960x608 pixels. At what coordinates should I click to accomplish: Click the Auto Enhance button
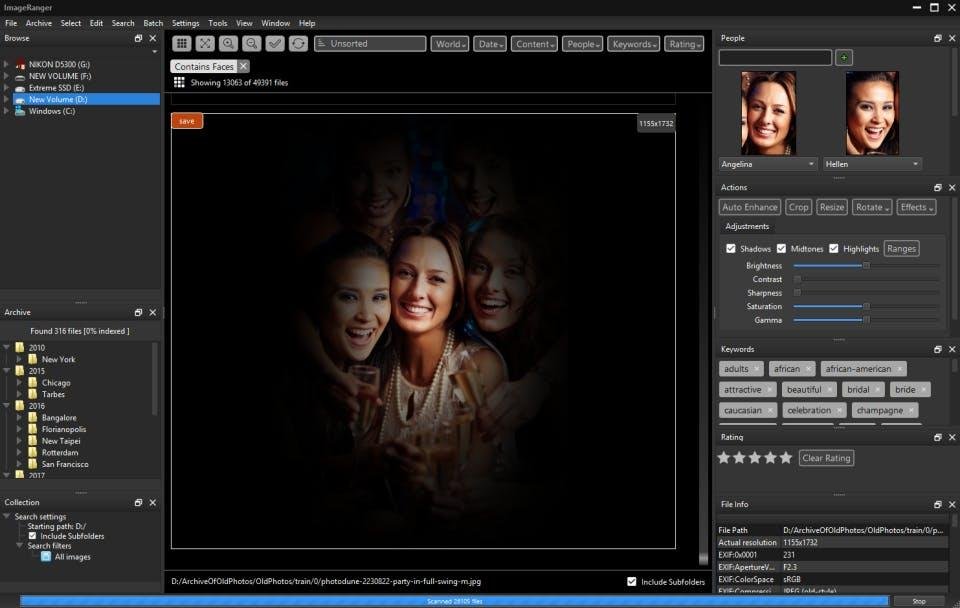[750, 207]
